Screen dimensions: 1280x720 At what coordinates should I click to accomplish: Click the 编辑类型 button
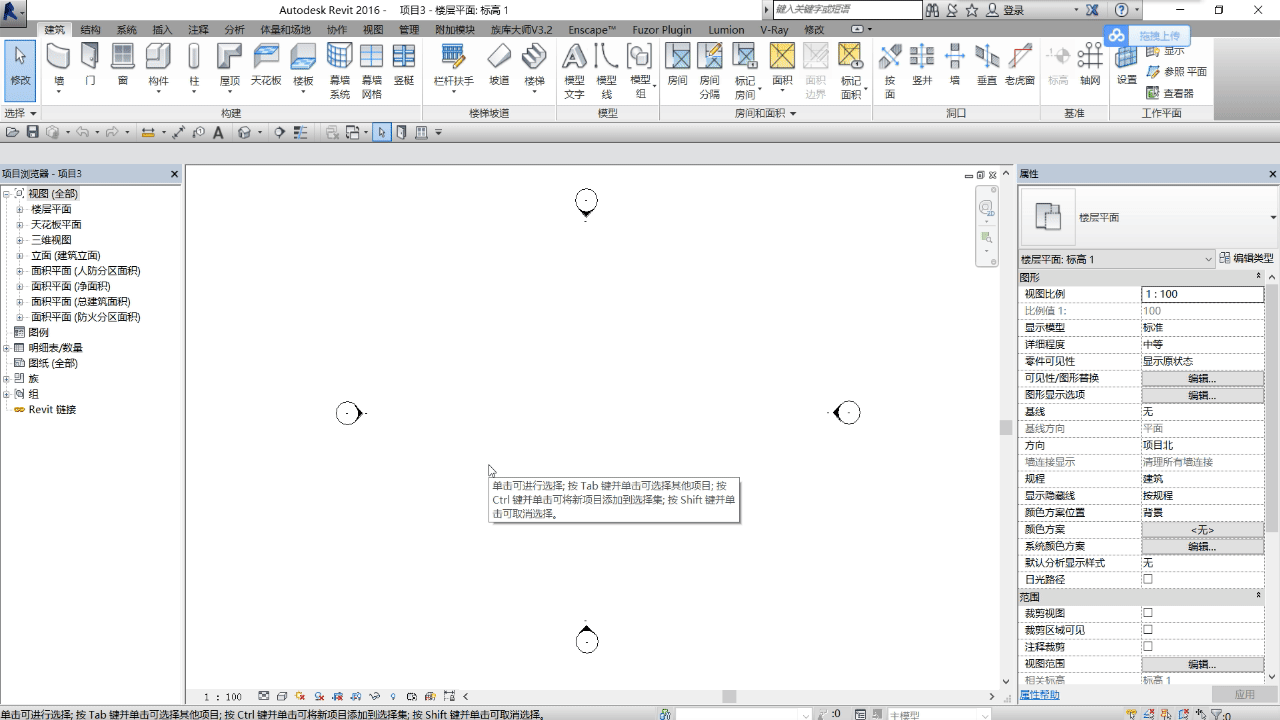(x=1246, y=258)
